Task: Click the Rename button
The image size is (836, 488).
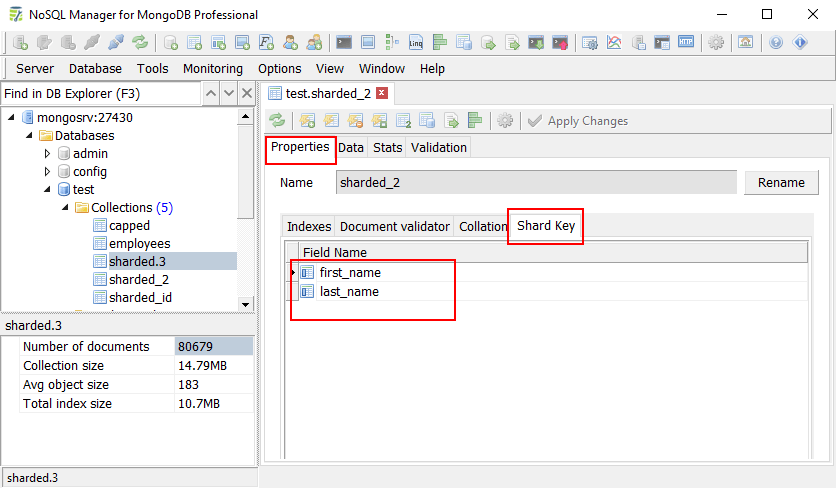Action: coord(781,183)
